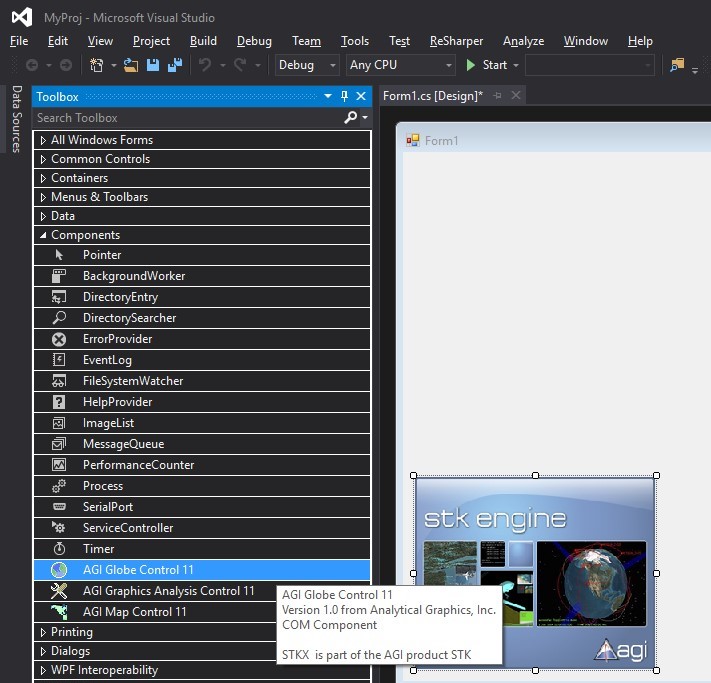Expand the Data toolbox group
The width and height of the screenshot is (711, 683).
[43, 216]
